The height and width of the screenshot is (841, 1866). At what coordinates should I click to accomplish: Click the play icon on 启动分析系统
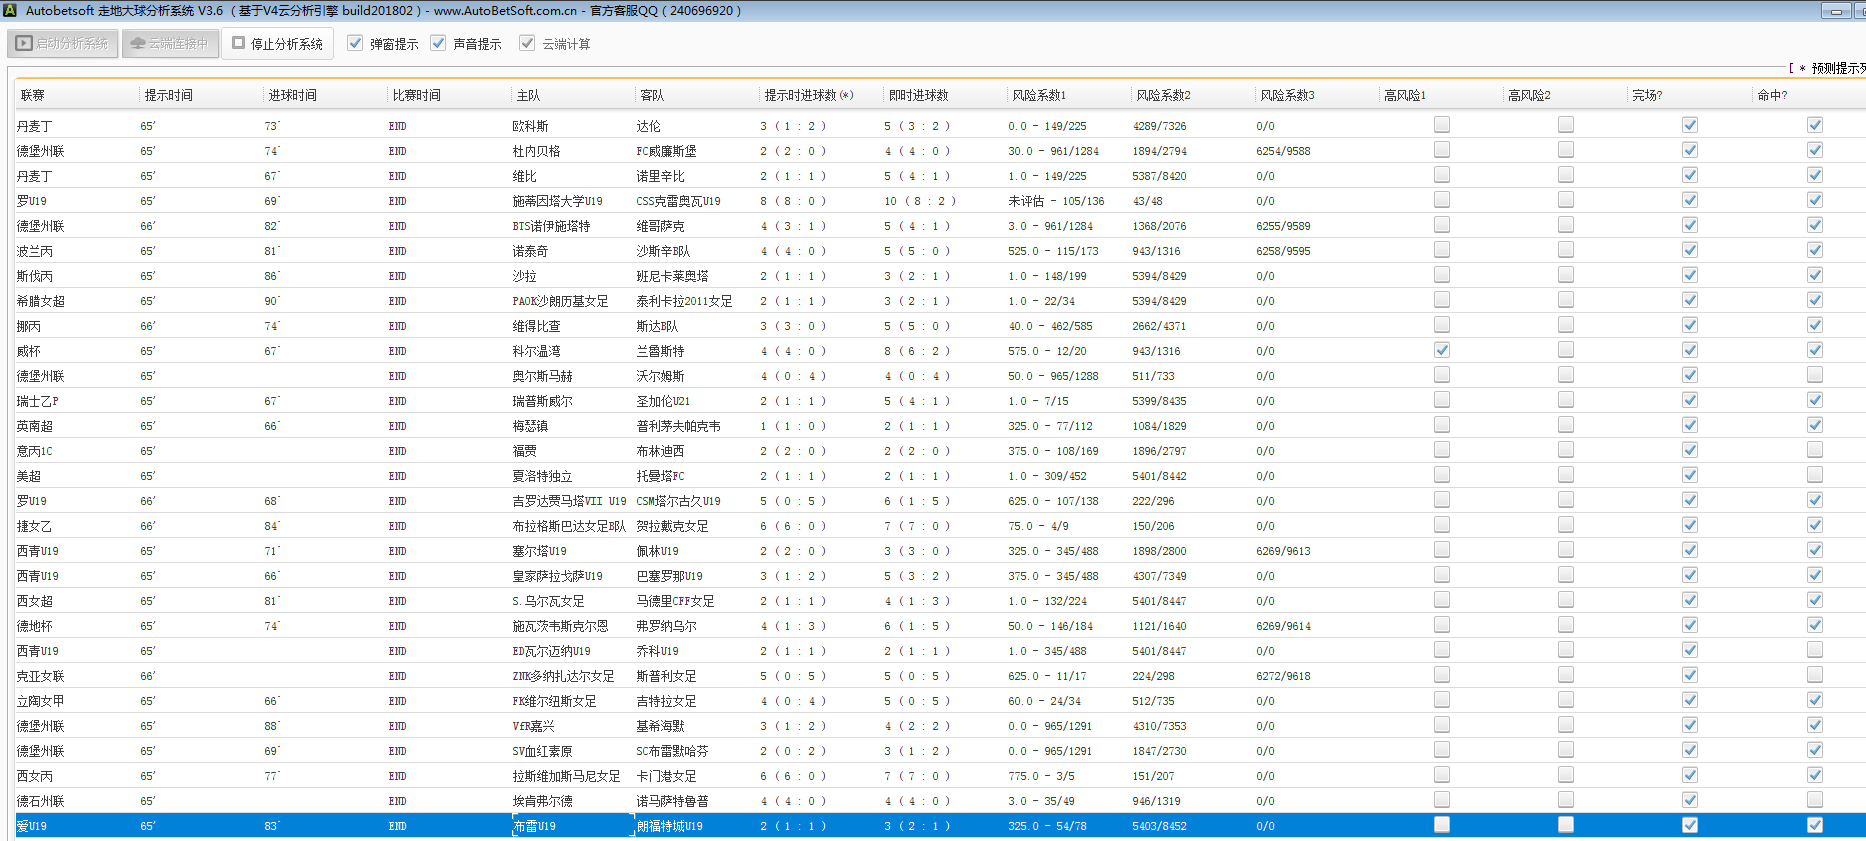pyautogui.click(x=24, y=44)
